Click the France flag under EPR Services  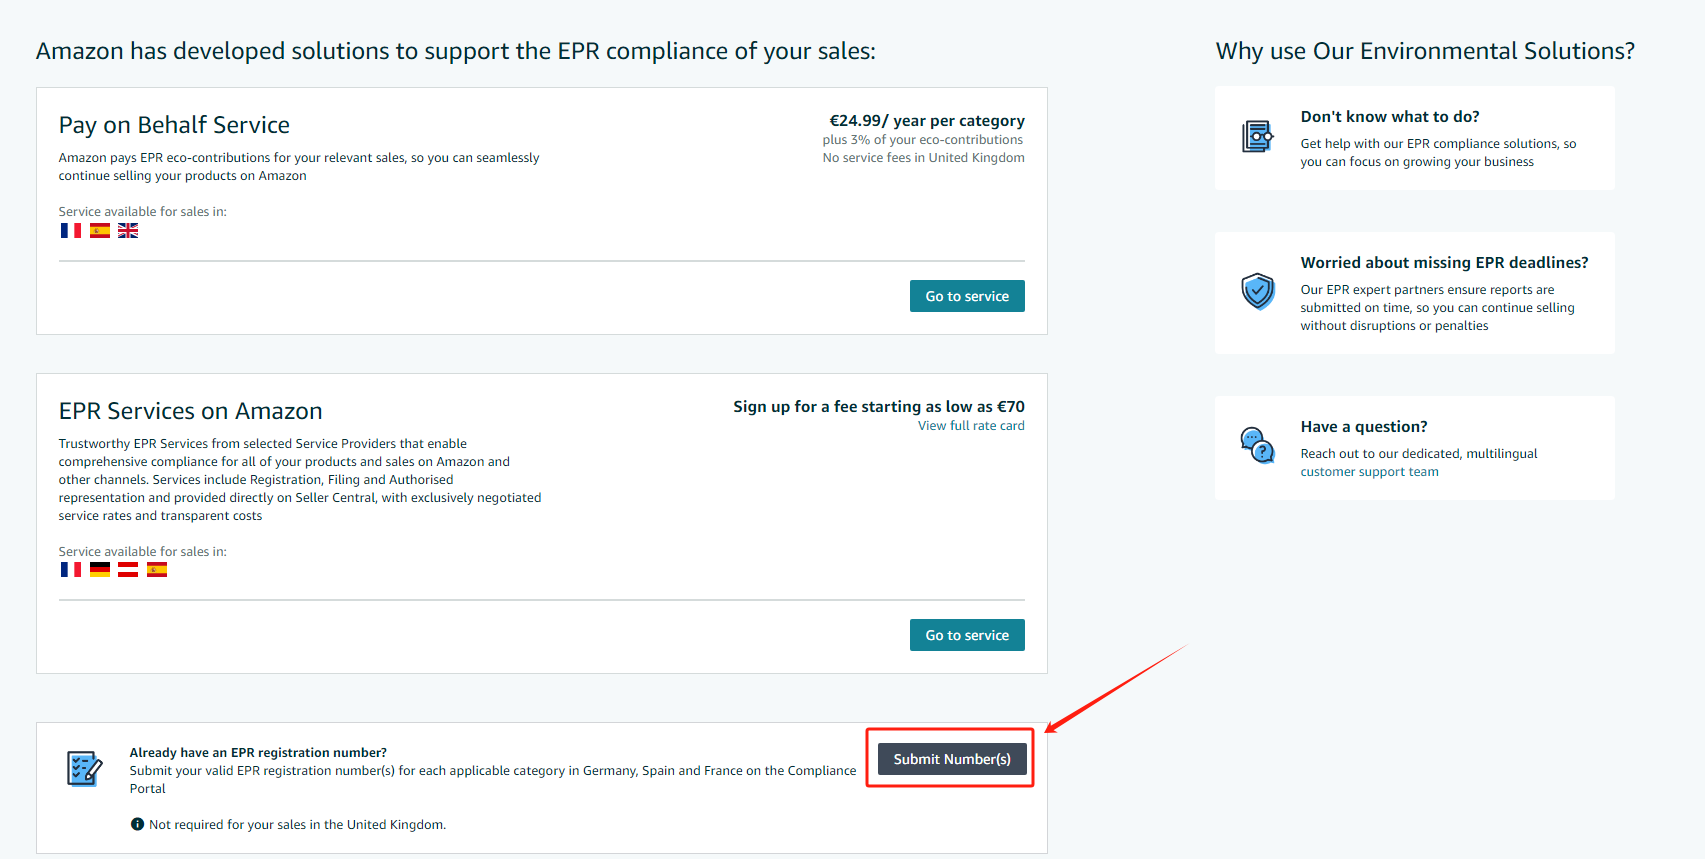pos(71,569)
